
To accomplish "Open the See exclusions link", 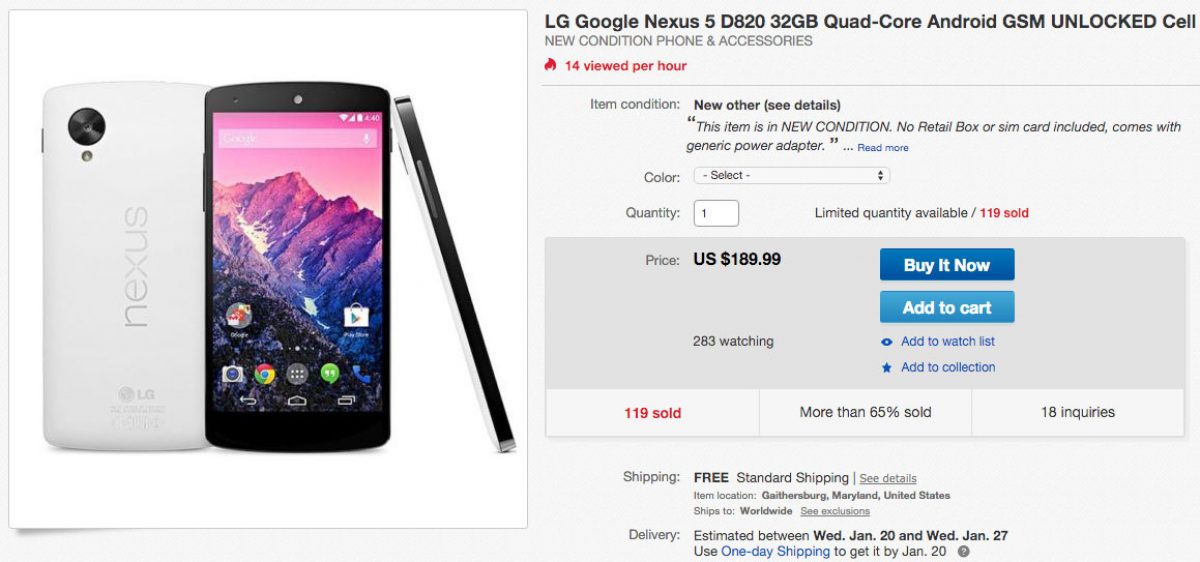I will click(835, 511).
